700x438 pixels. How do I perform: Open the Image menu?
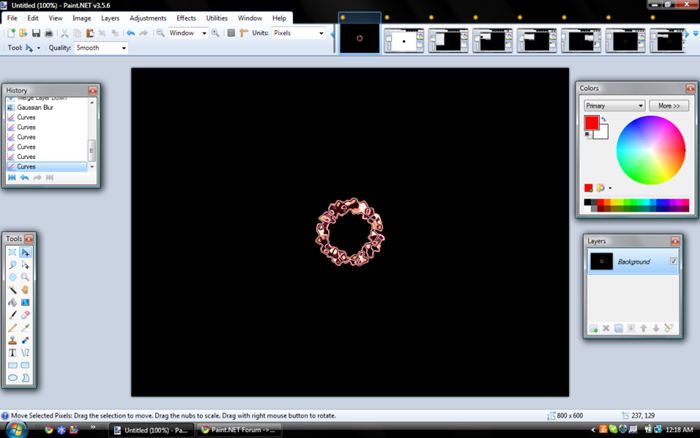pyautogui.click(x=82, y=18)
